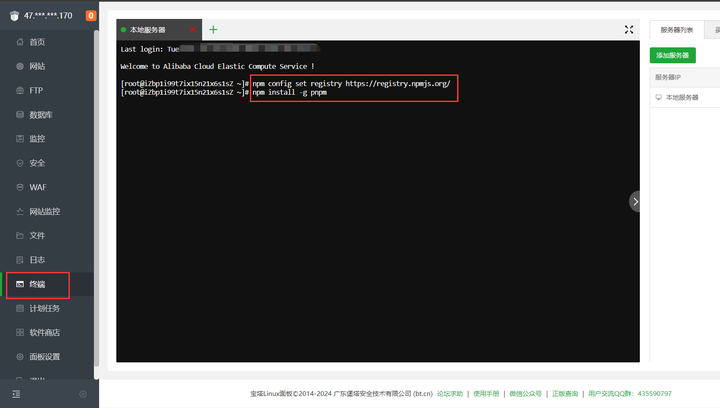Click 添加服务器 add server button
720x408 pixels.
click(x=672, y=55)
